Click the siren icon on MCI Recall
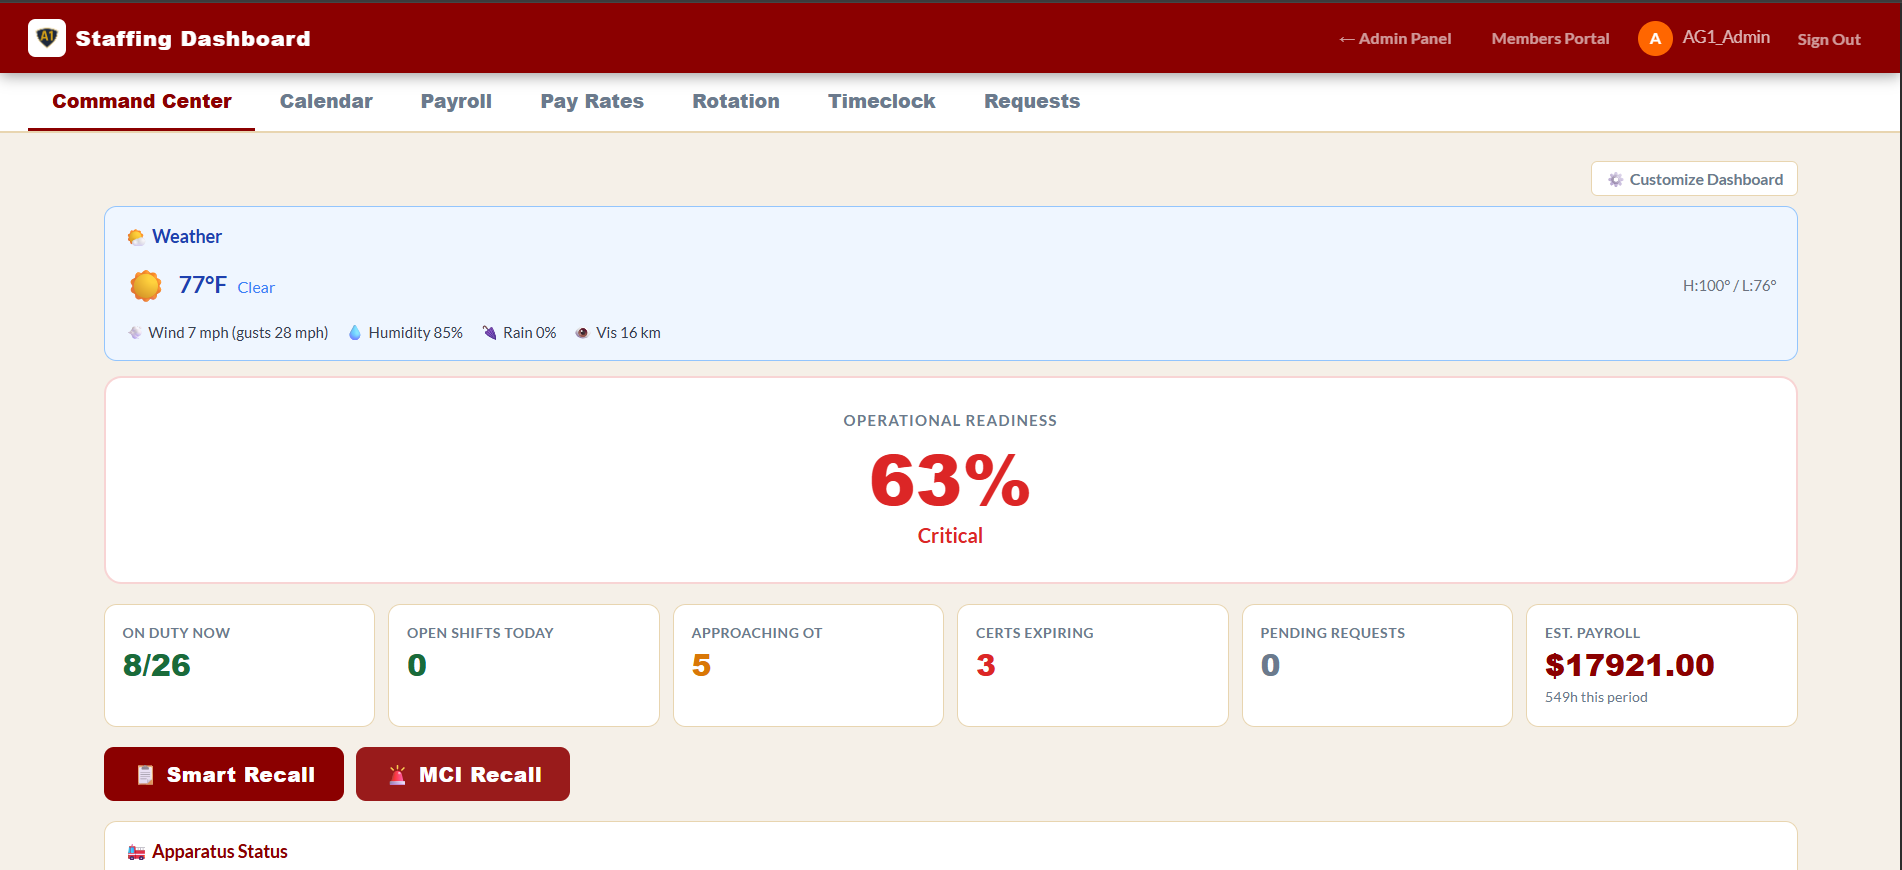 [x=397, y=775]
